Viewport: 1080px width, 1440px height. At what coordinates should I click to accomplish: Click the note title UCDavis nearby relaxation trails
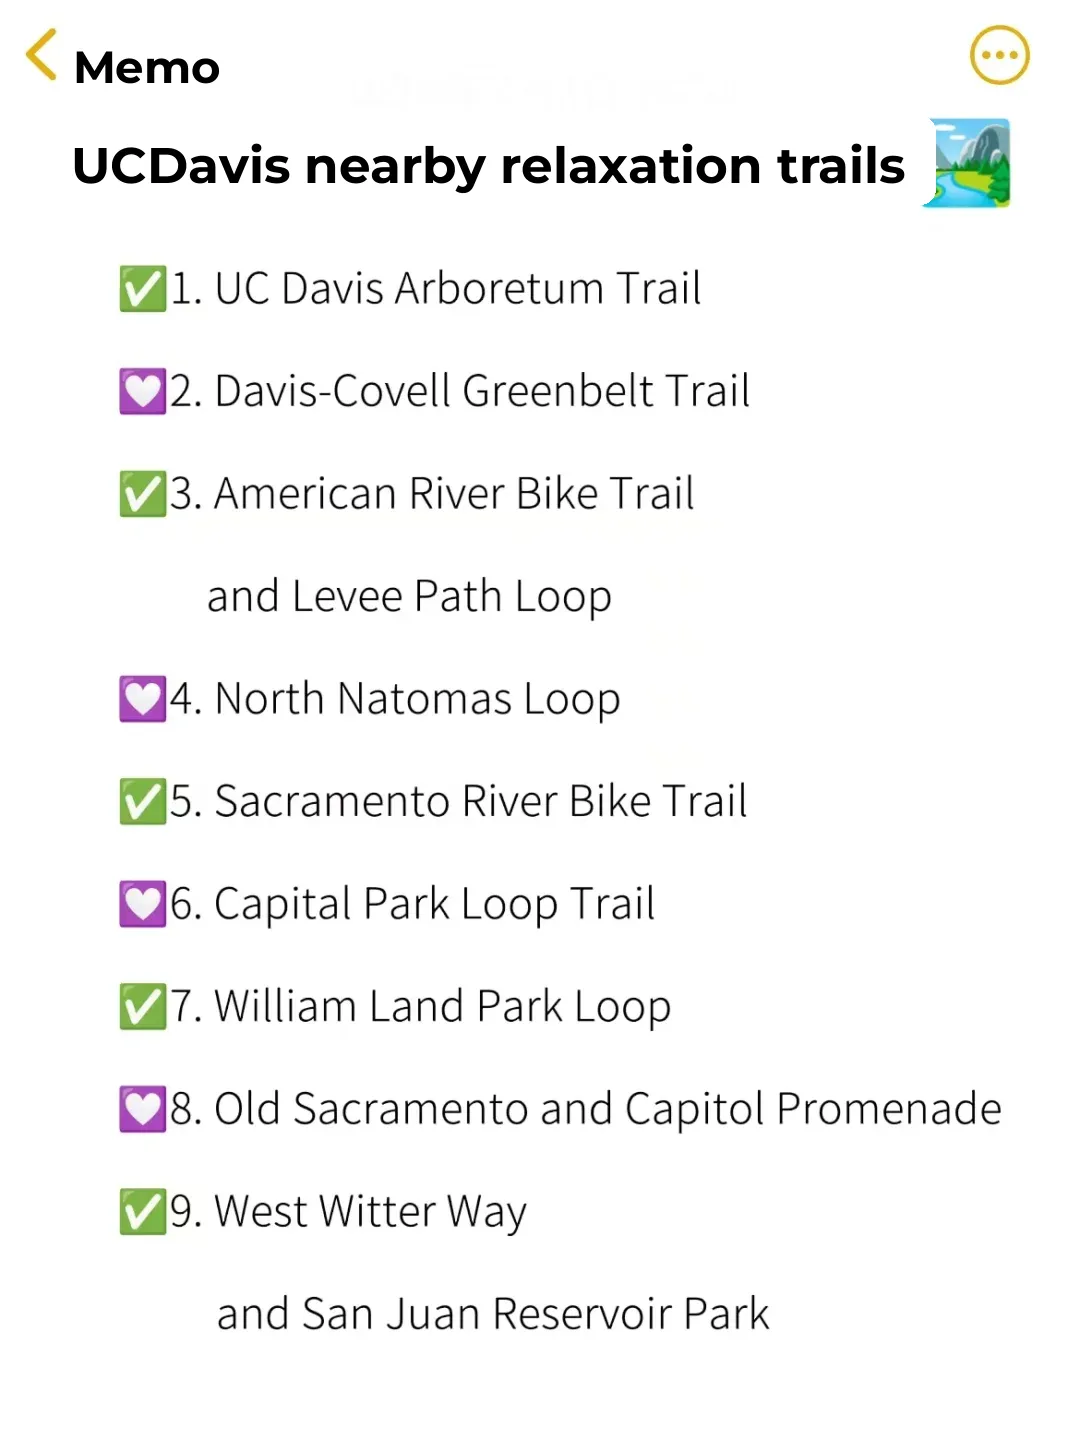click(489, 164)
